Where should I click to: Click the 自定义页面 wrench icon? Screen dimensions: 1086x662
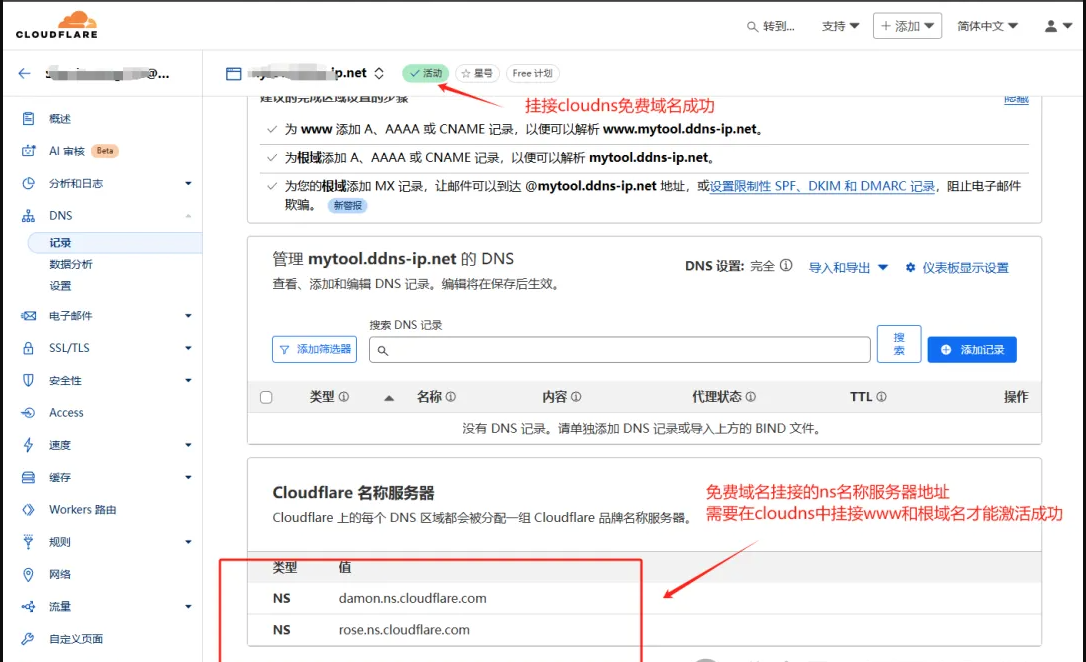pos(28,638)
